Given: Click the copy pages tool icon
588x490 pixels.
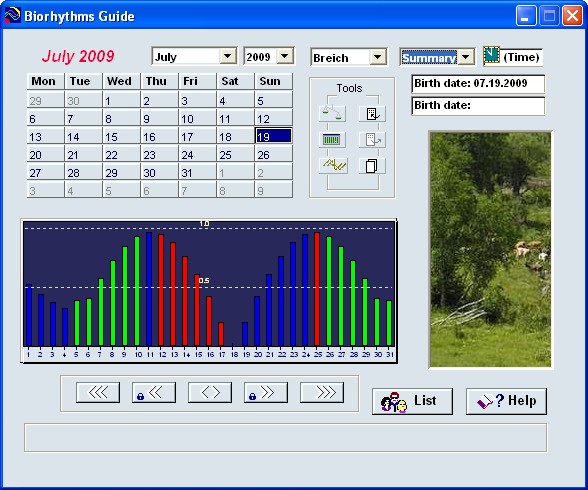Looking at the screenshot, I should tap(372, 165).
